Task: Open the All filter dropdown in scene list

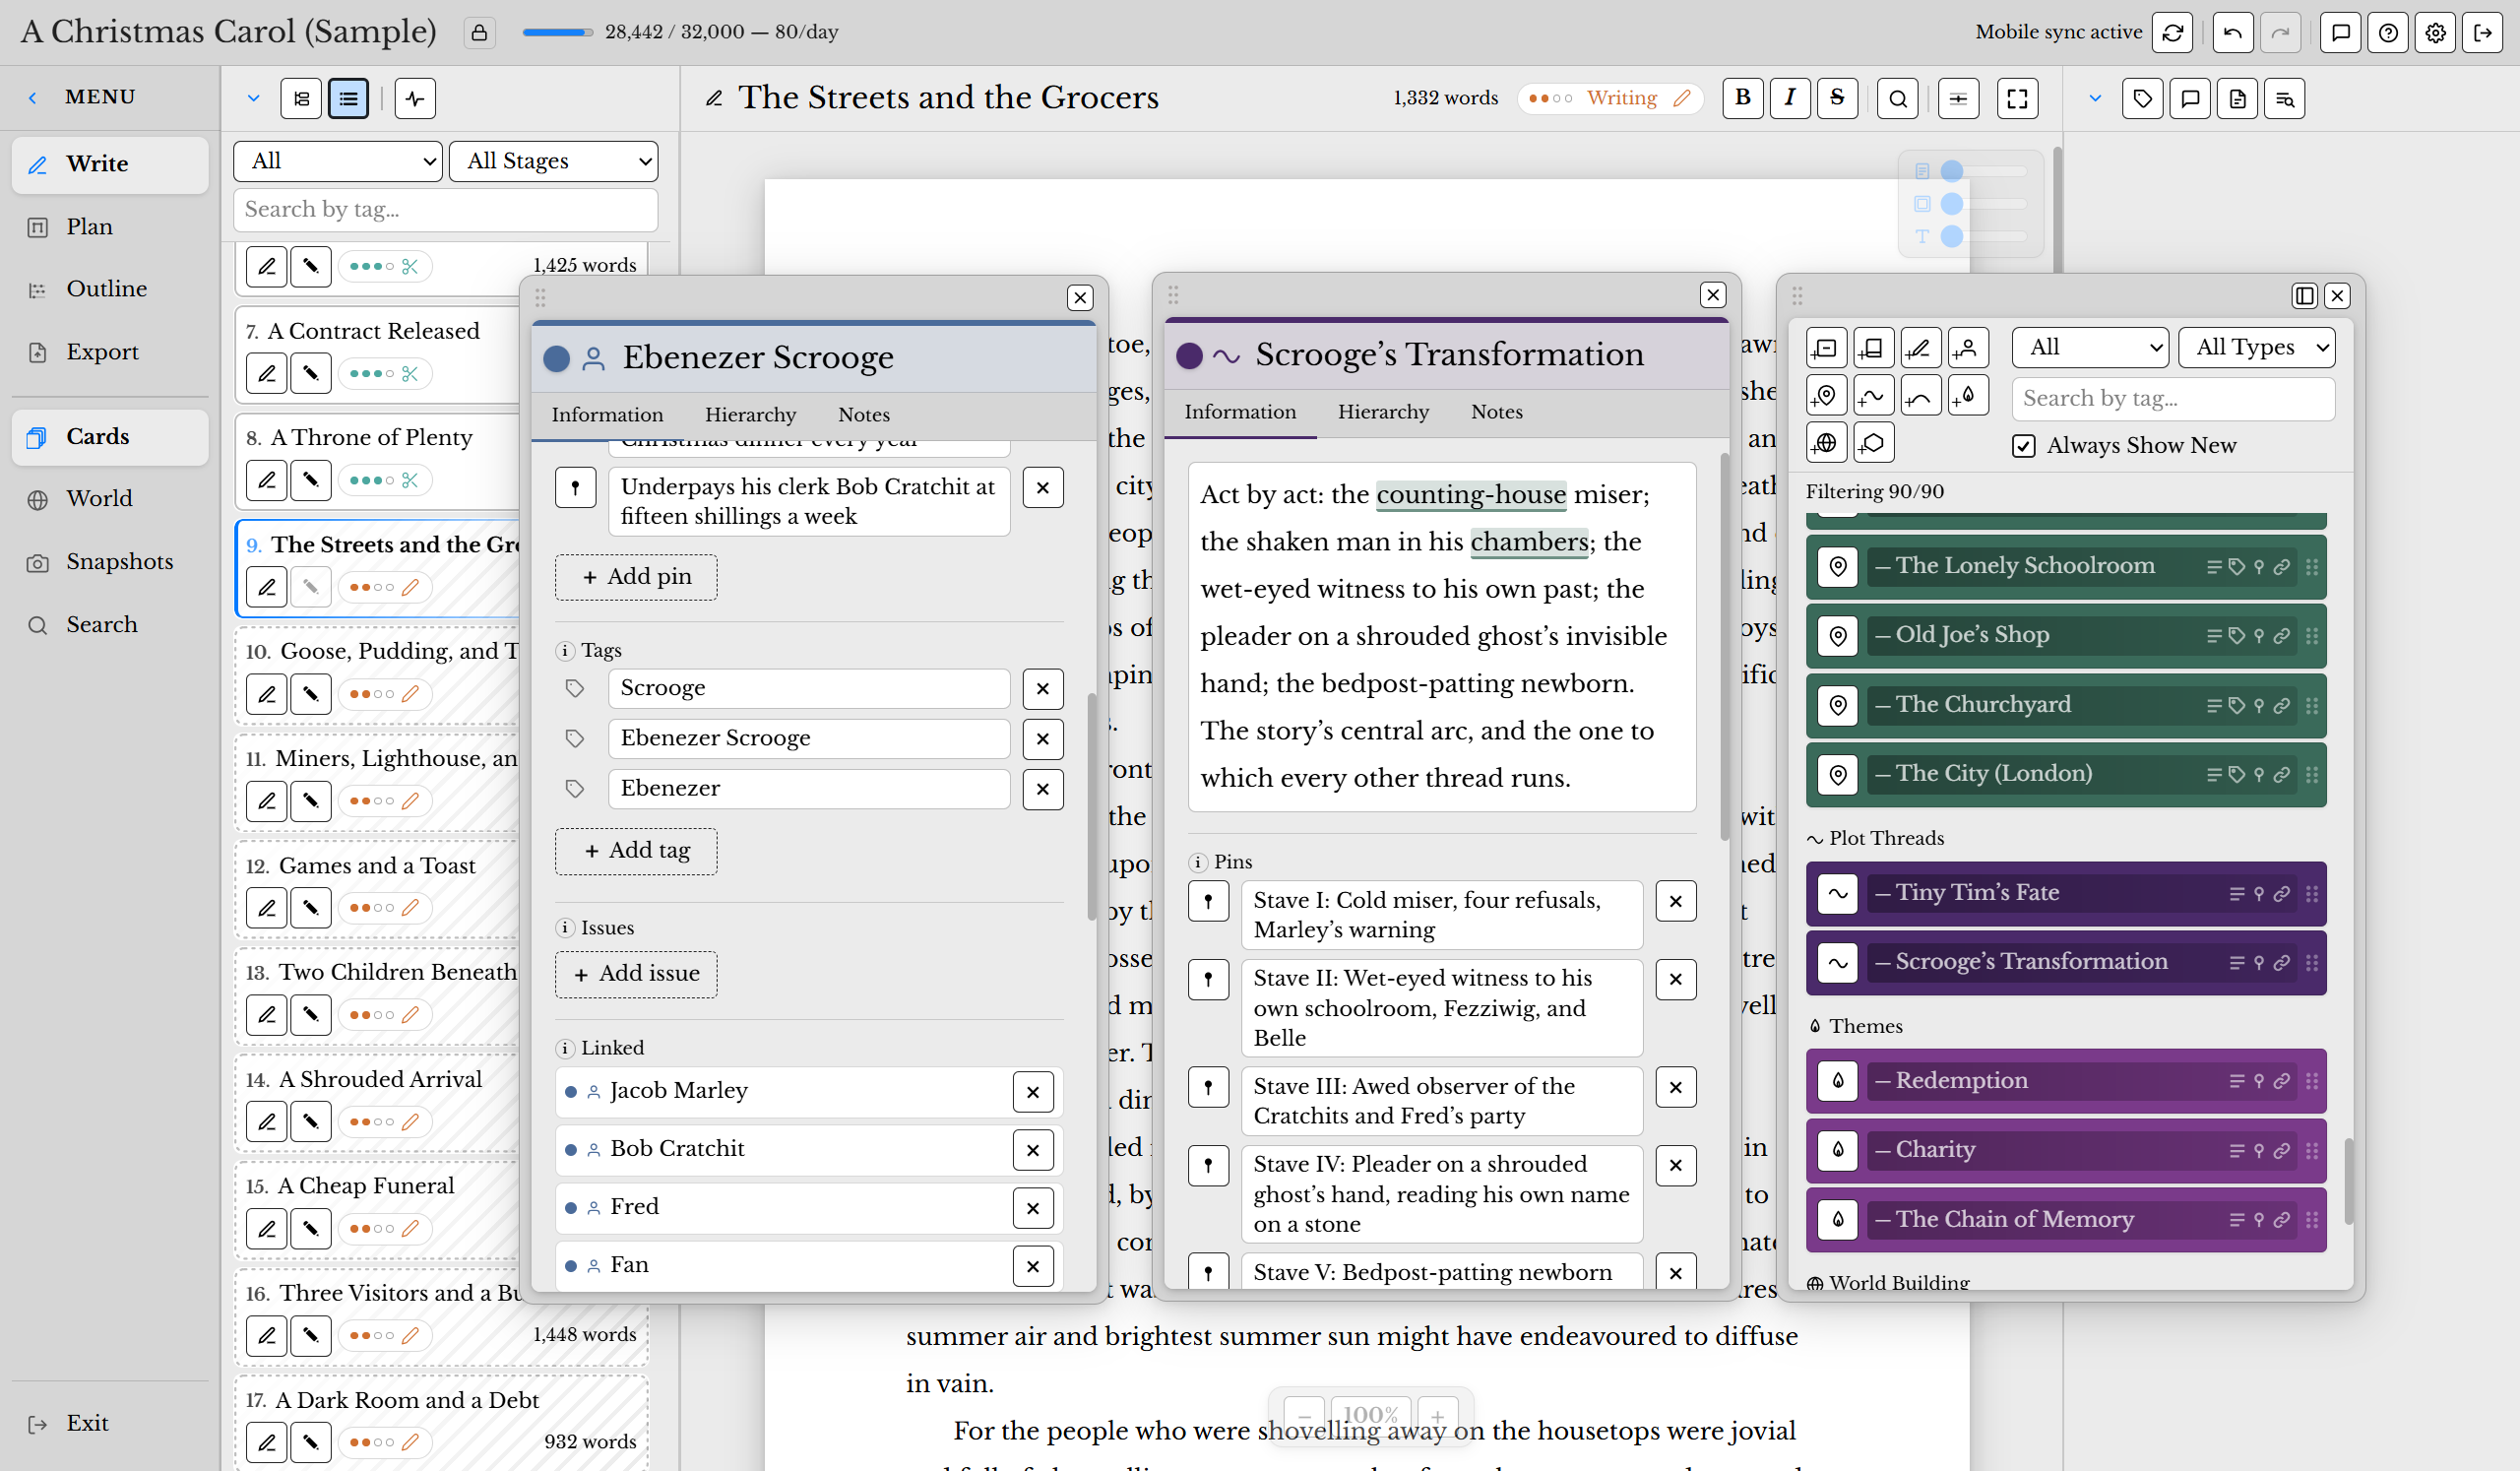Action: pos(338,161)
